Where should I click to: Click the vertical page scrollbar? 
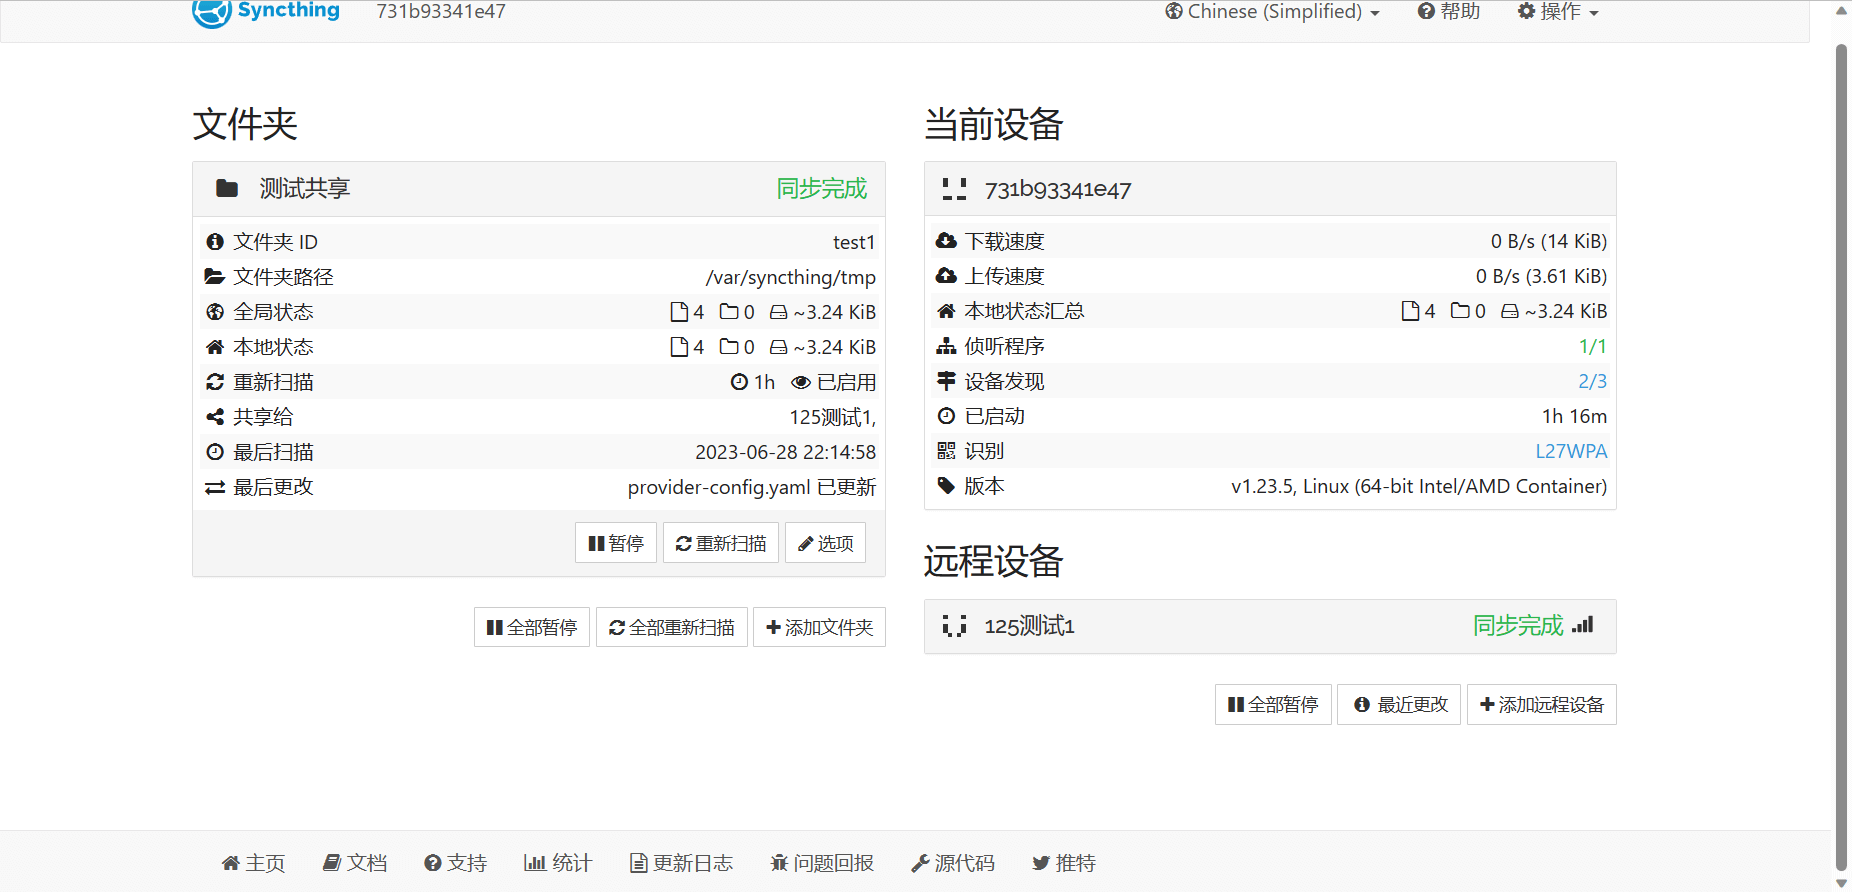click(1841, 450)
